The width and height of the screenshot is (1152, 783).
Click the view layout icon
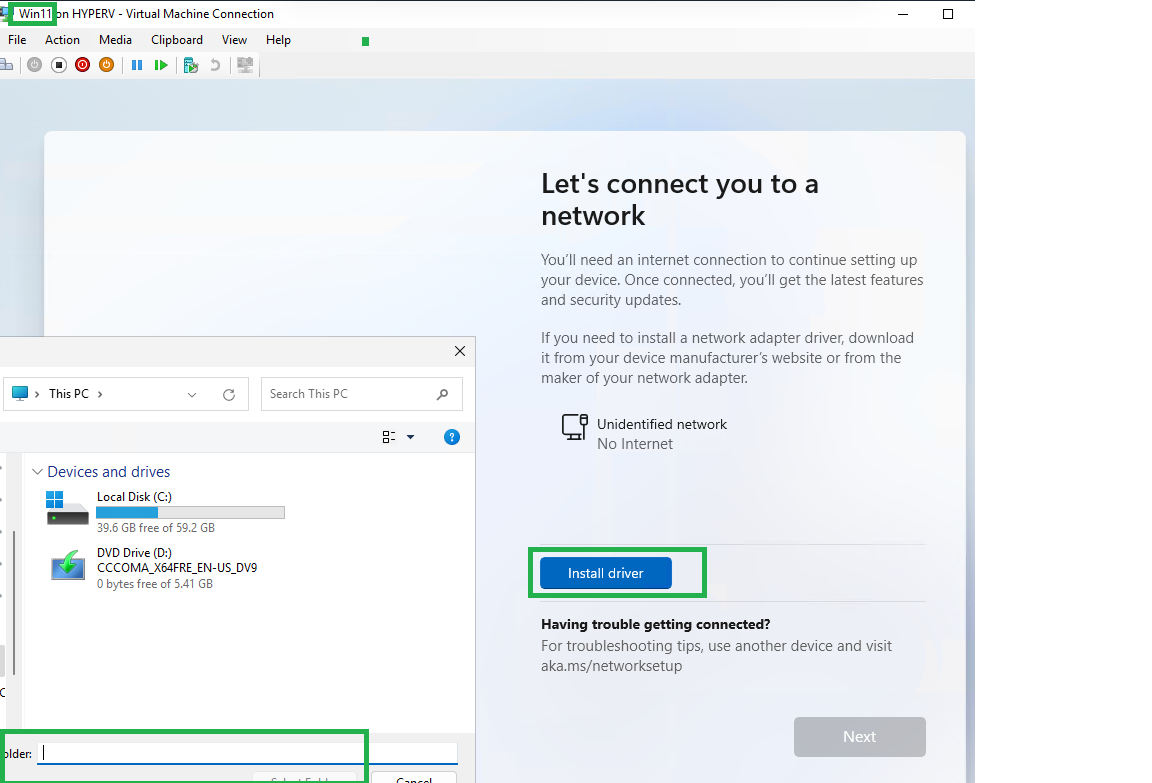click(x=389, y=437)
